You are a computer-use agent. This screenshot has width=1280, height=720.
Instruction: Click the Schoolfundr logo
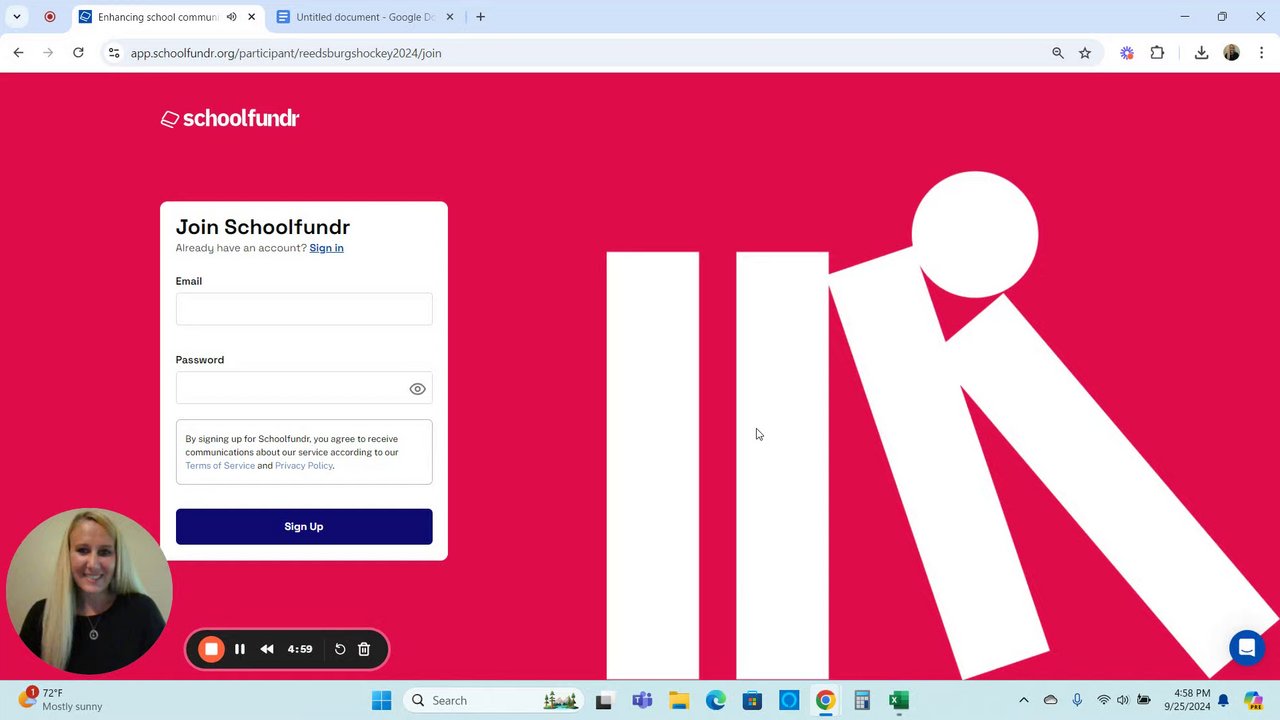tap(230, 118)
